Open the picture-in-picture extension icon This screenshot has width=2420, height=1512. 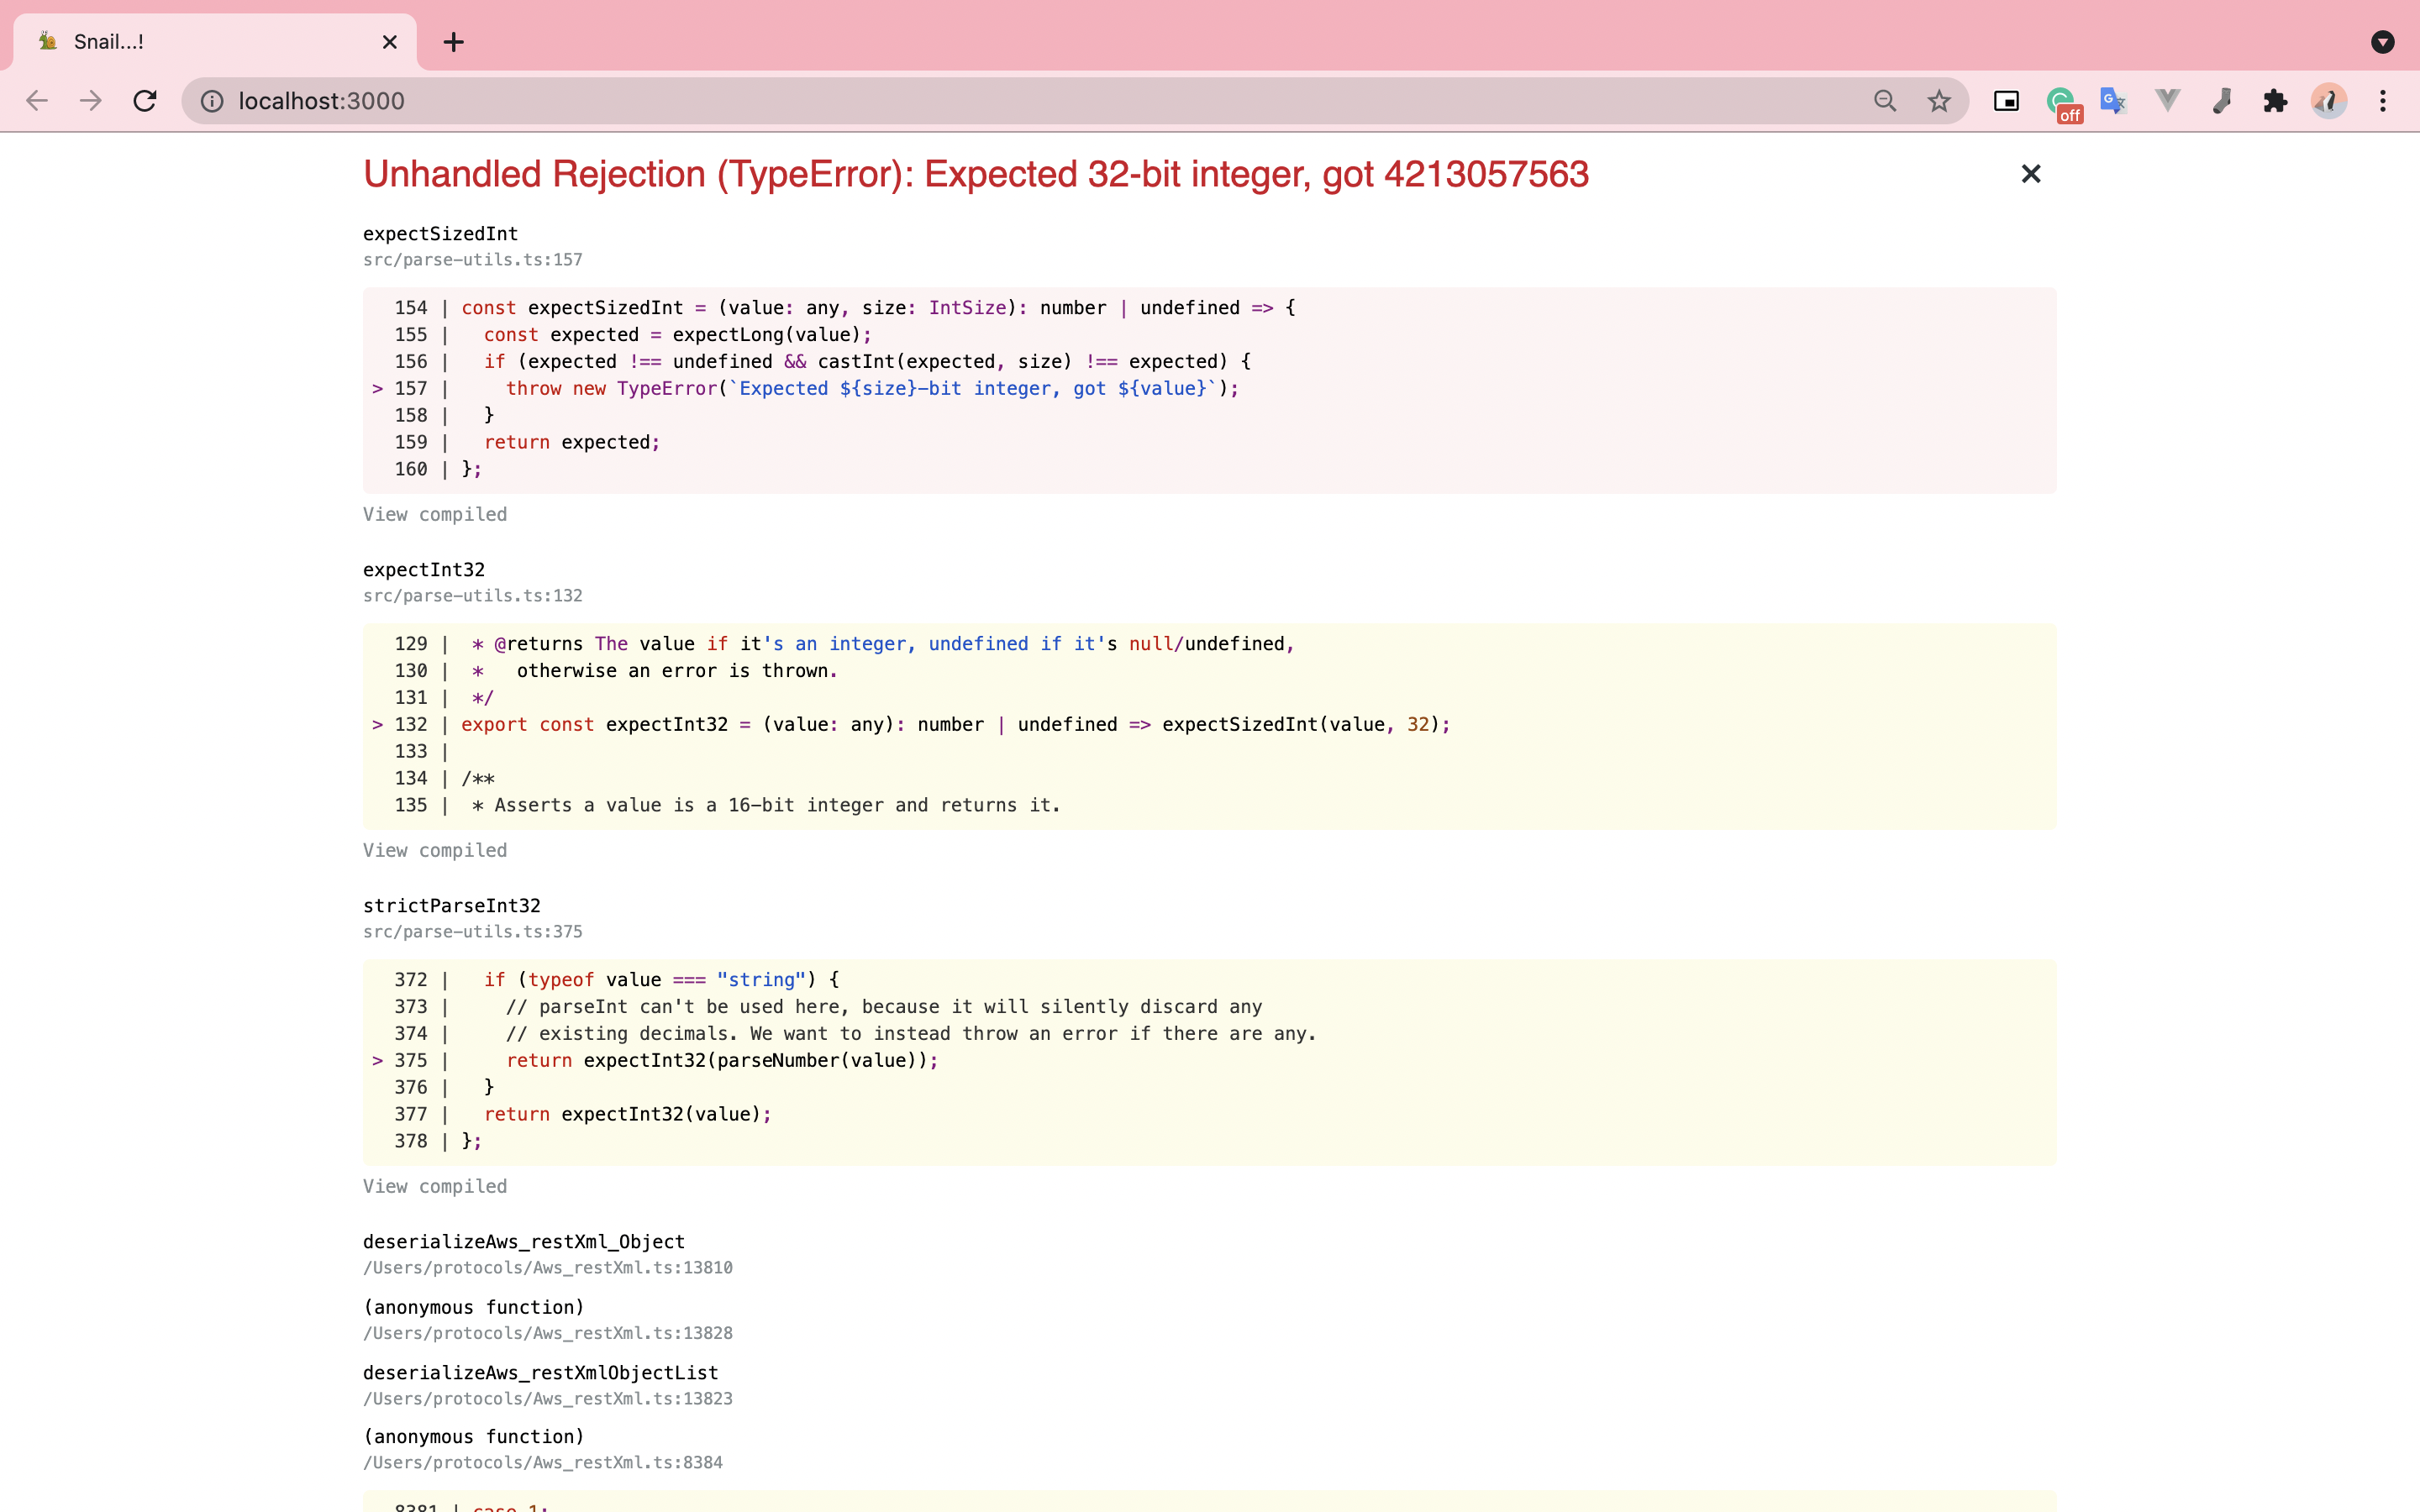[x=2006, y=101]
